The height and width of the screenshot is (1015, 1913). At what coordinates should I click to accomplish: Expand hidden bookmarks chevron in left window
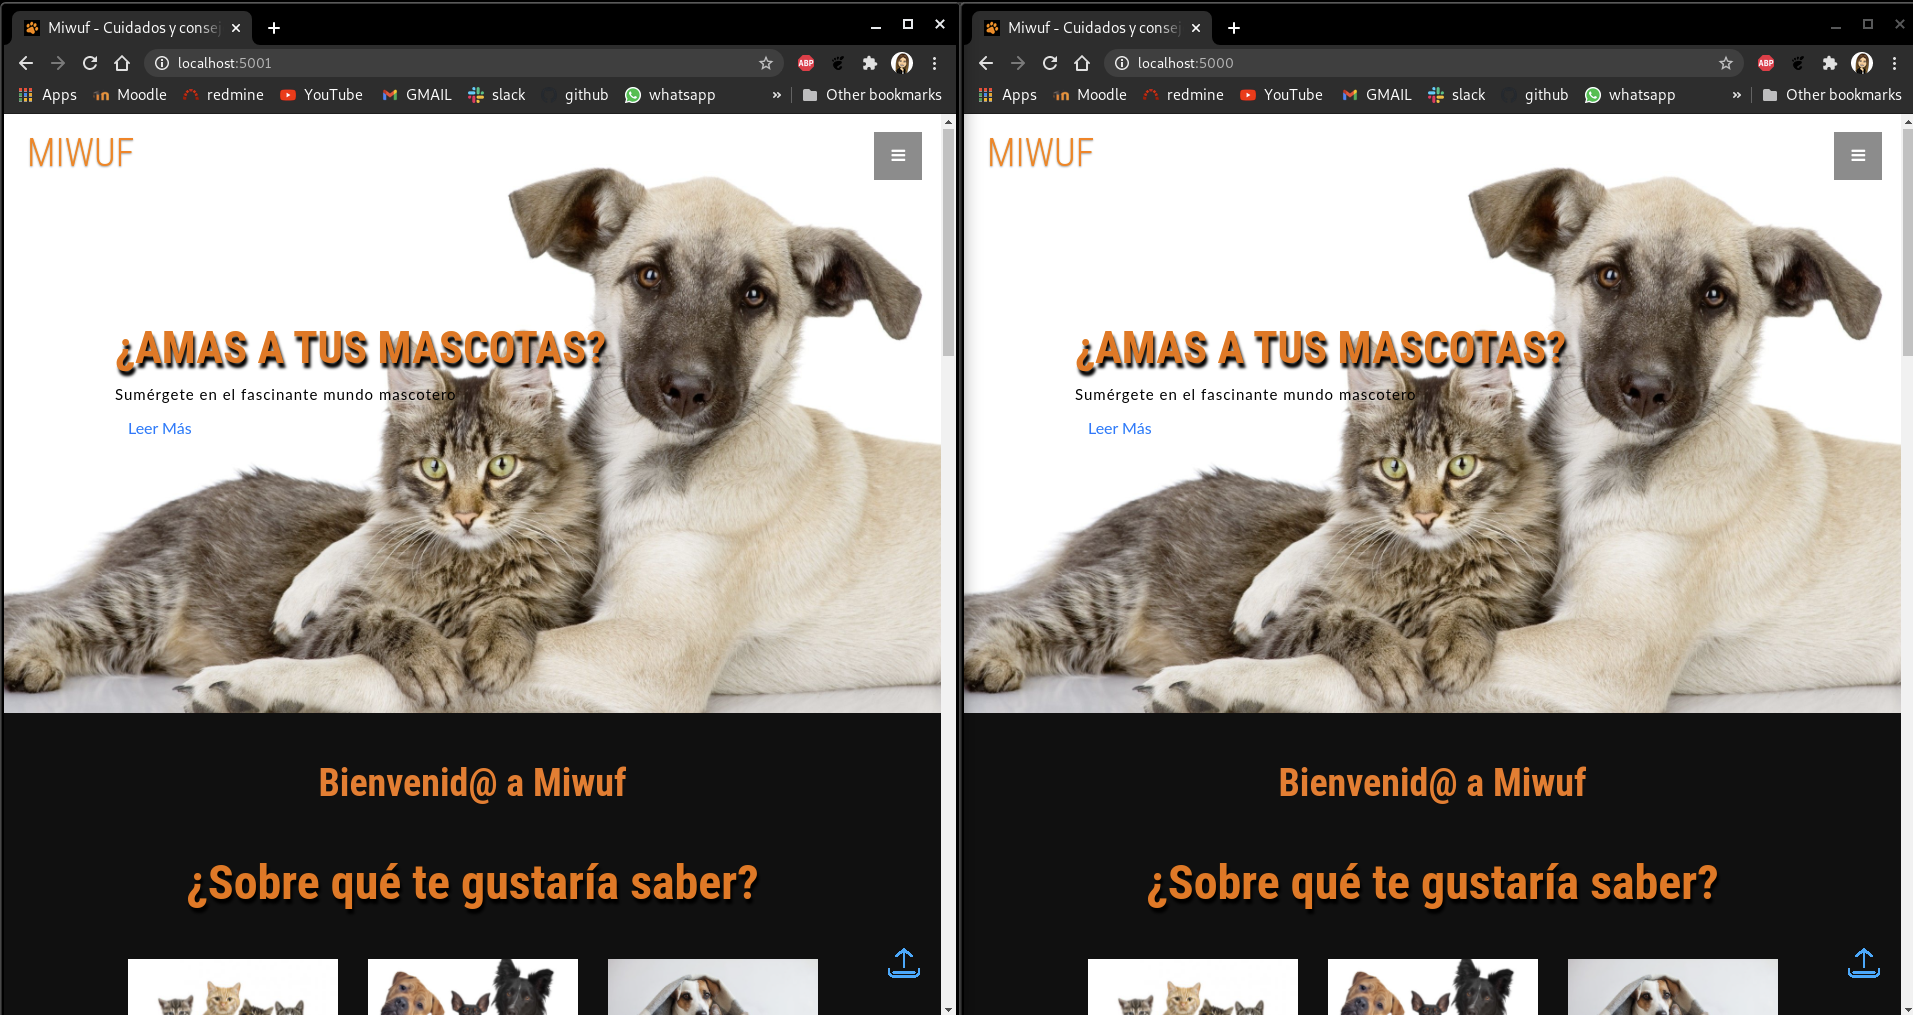[x=776, y=95]
